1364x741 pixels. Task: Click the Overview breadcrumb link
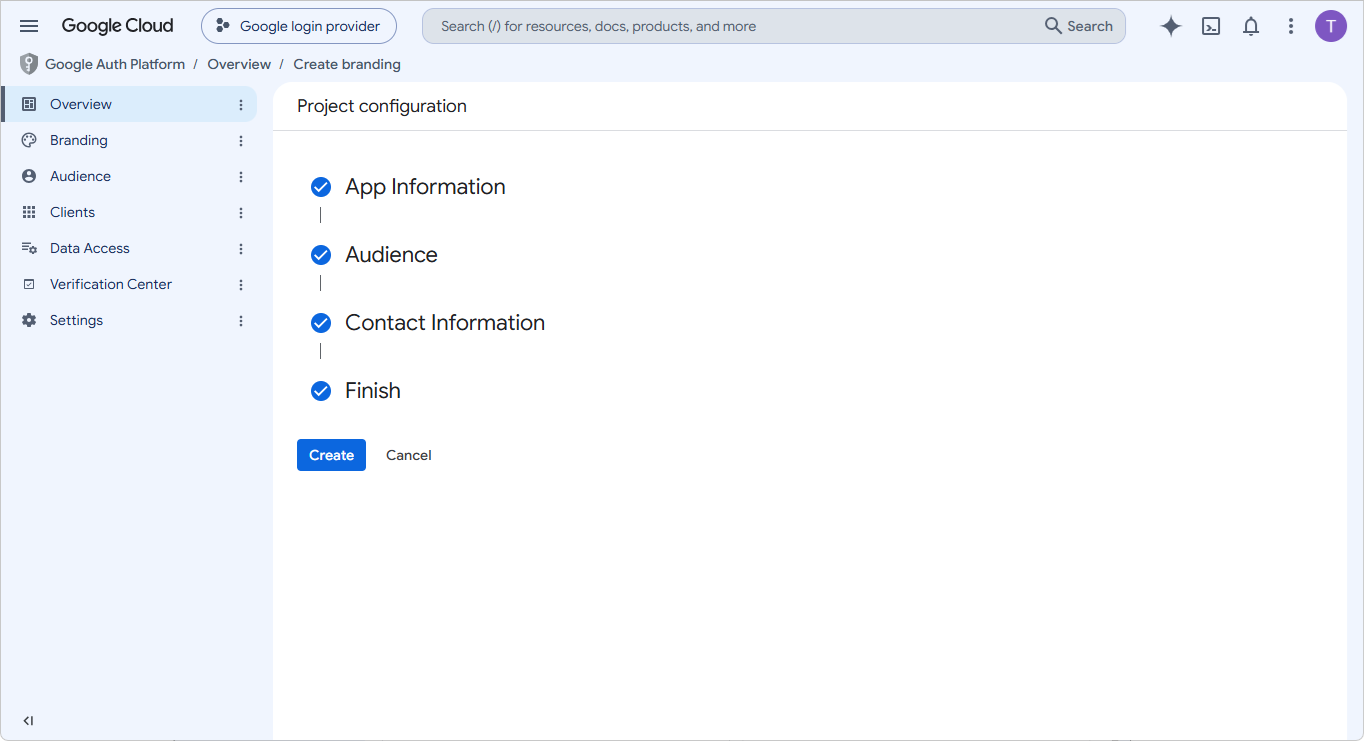point(239,64)
